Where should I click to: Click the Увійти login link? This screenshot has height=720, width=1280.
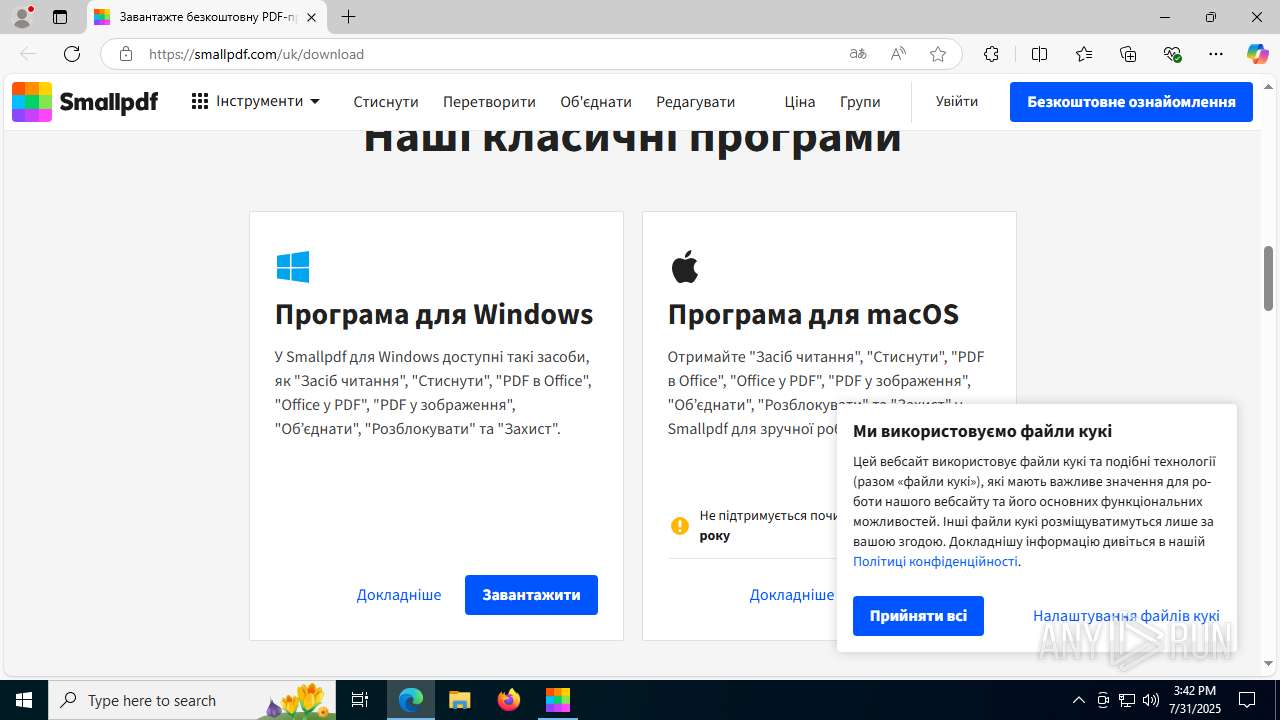(x=957, y=101)
